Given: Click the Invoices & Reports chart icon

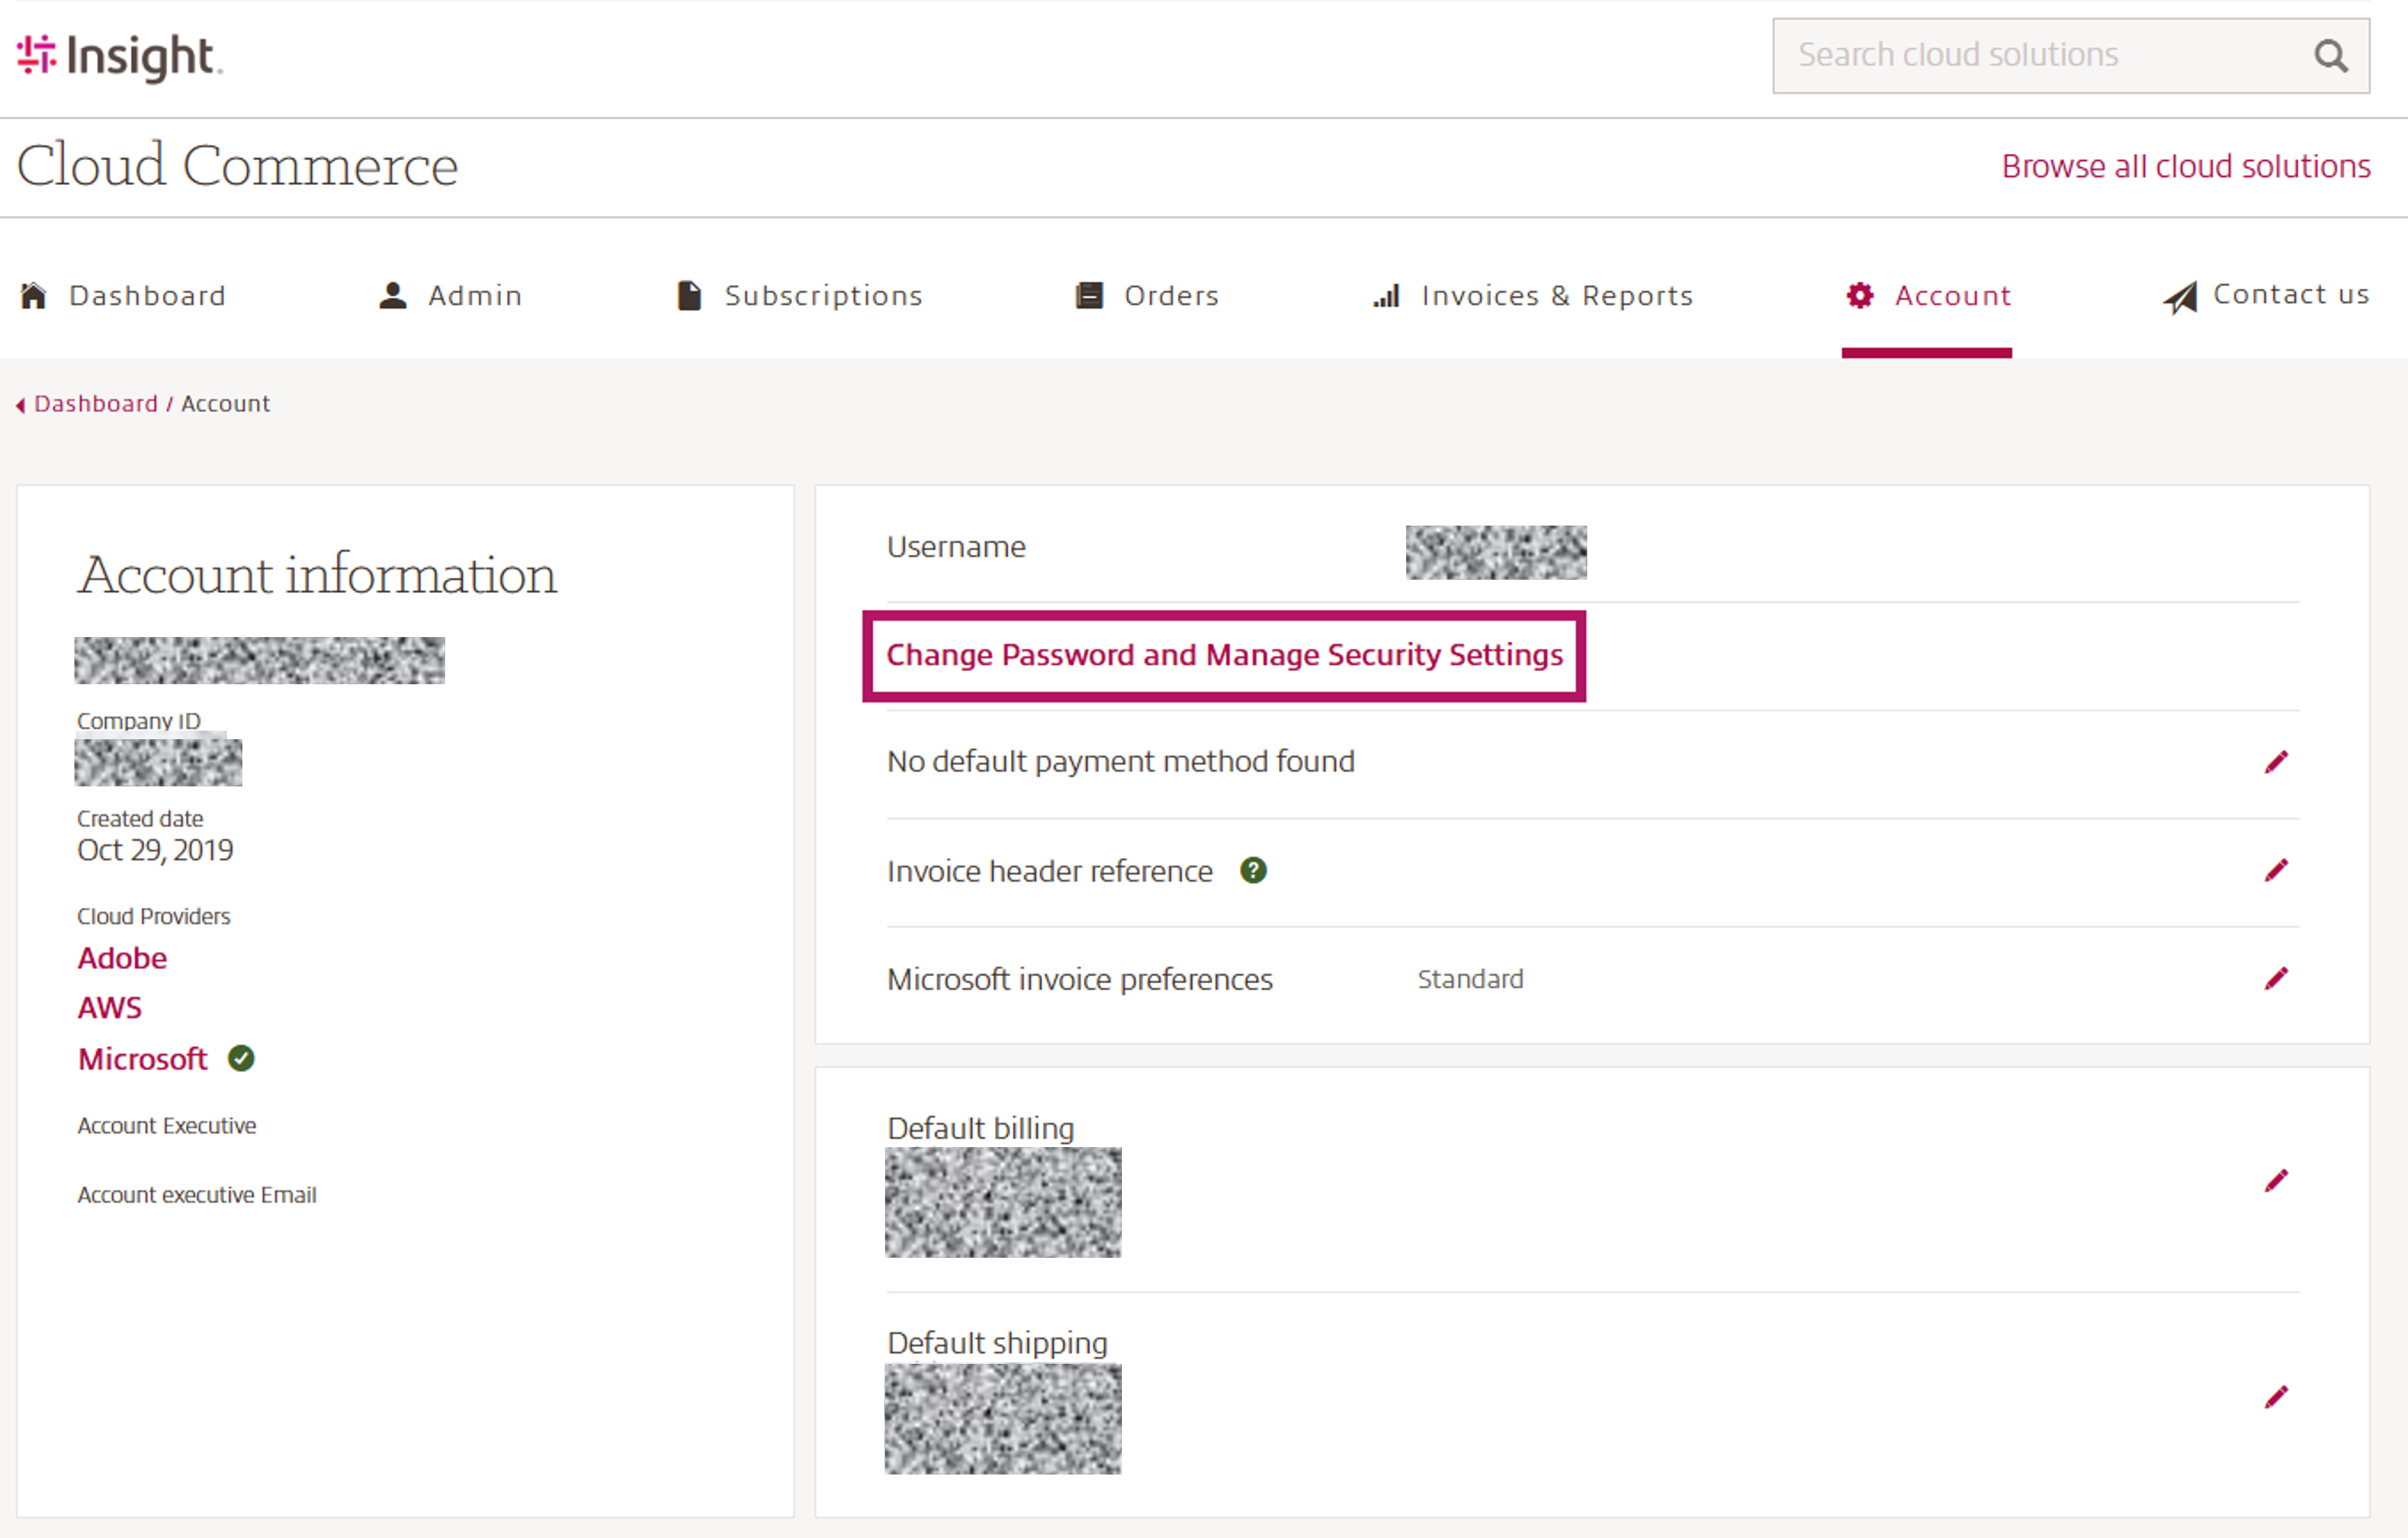Looking at the screenshot, I should 1386,296.
